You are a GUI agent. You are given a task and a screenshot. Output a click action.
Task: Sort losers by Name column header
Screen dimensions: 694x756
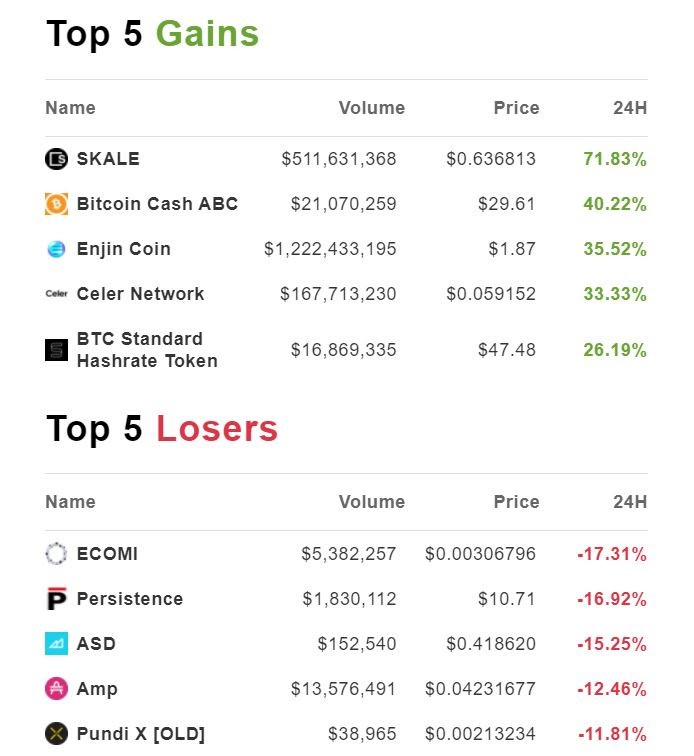point(70,502)
